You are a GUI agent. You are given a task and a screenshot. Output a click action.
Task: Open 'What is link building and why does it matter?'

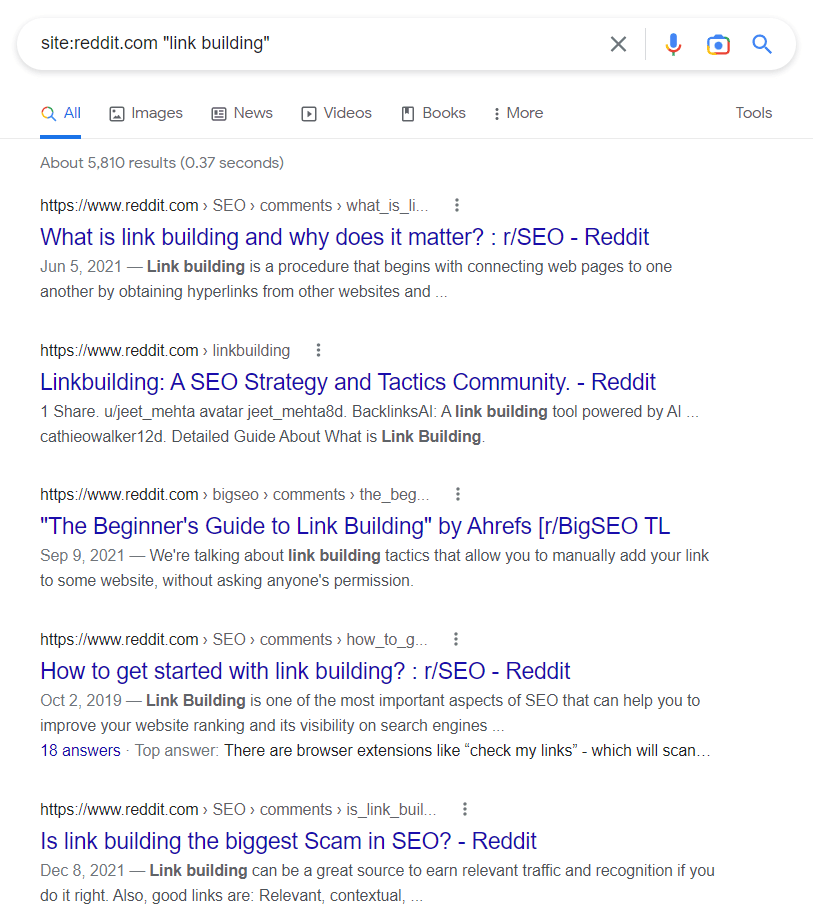(x=345, y=237)
